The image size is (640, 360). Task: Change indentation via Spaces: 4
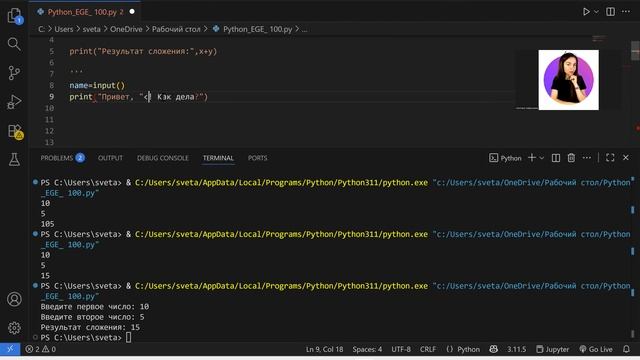click(x=367, y=349)
